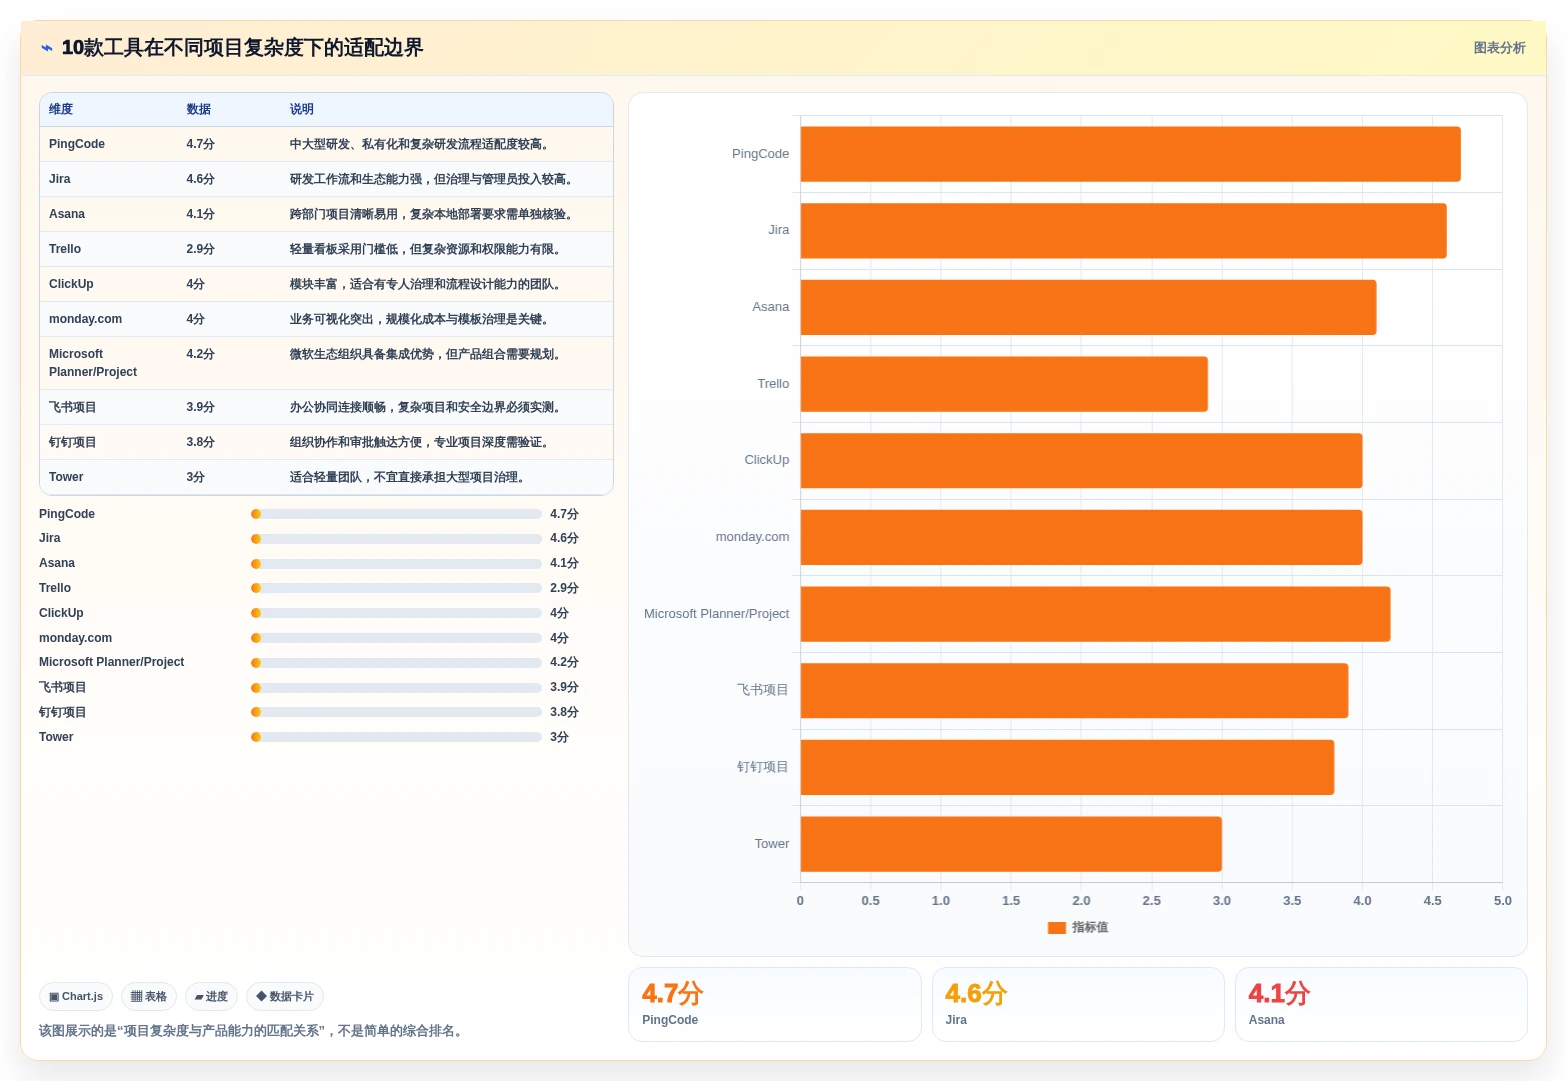Viewport: 1567px width, 1081px height.
Task: Click the 4.2分 value beside the progress bar
Action: (564, 662)
